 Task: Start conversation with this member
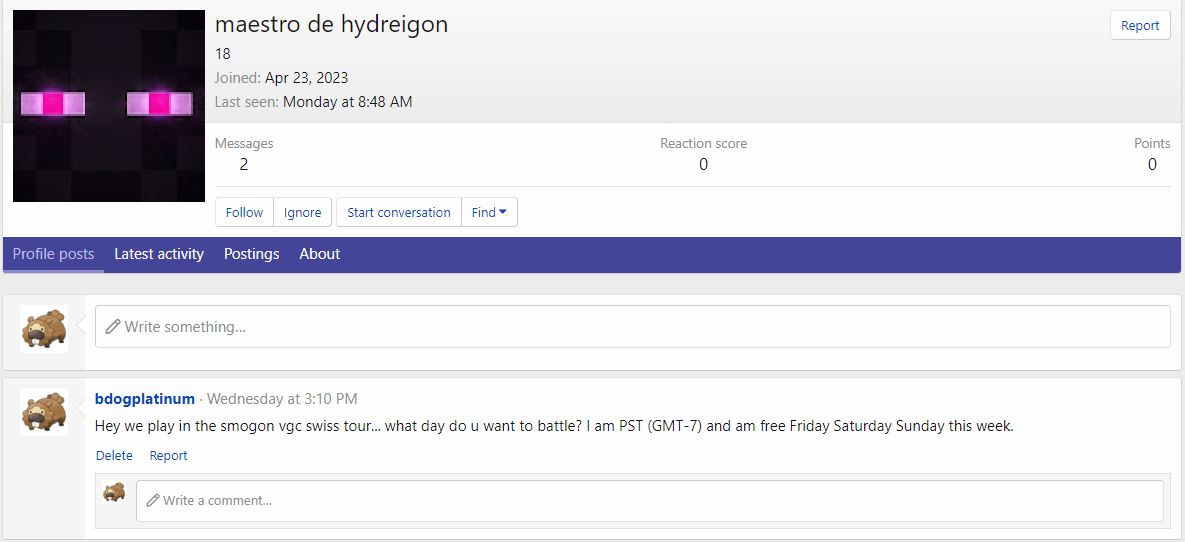pos(399,212)
